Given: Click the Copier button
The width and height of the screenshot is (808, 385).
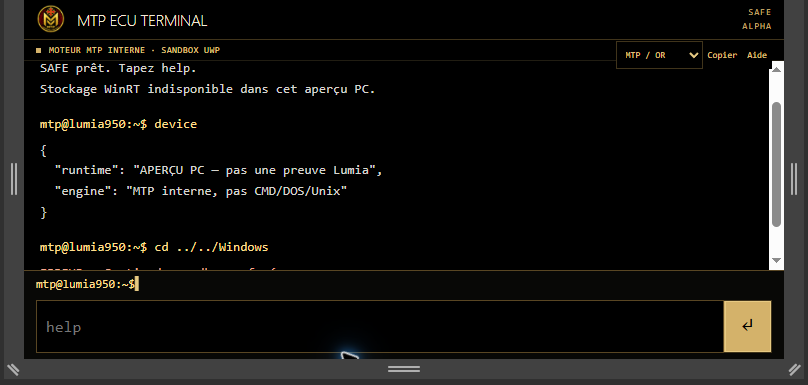Looking at the screenshot, I should click(x=722, y=55).
